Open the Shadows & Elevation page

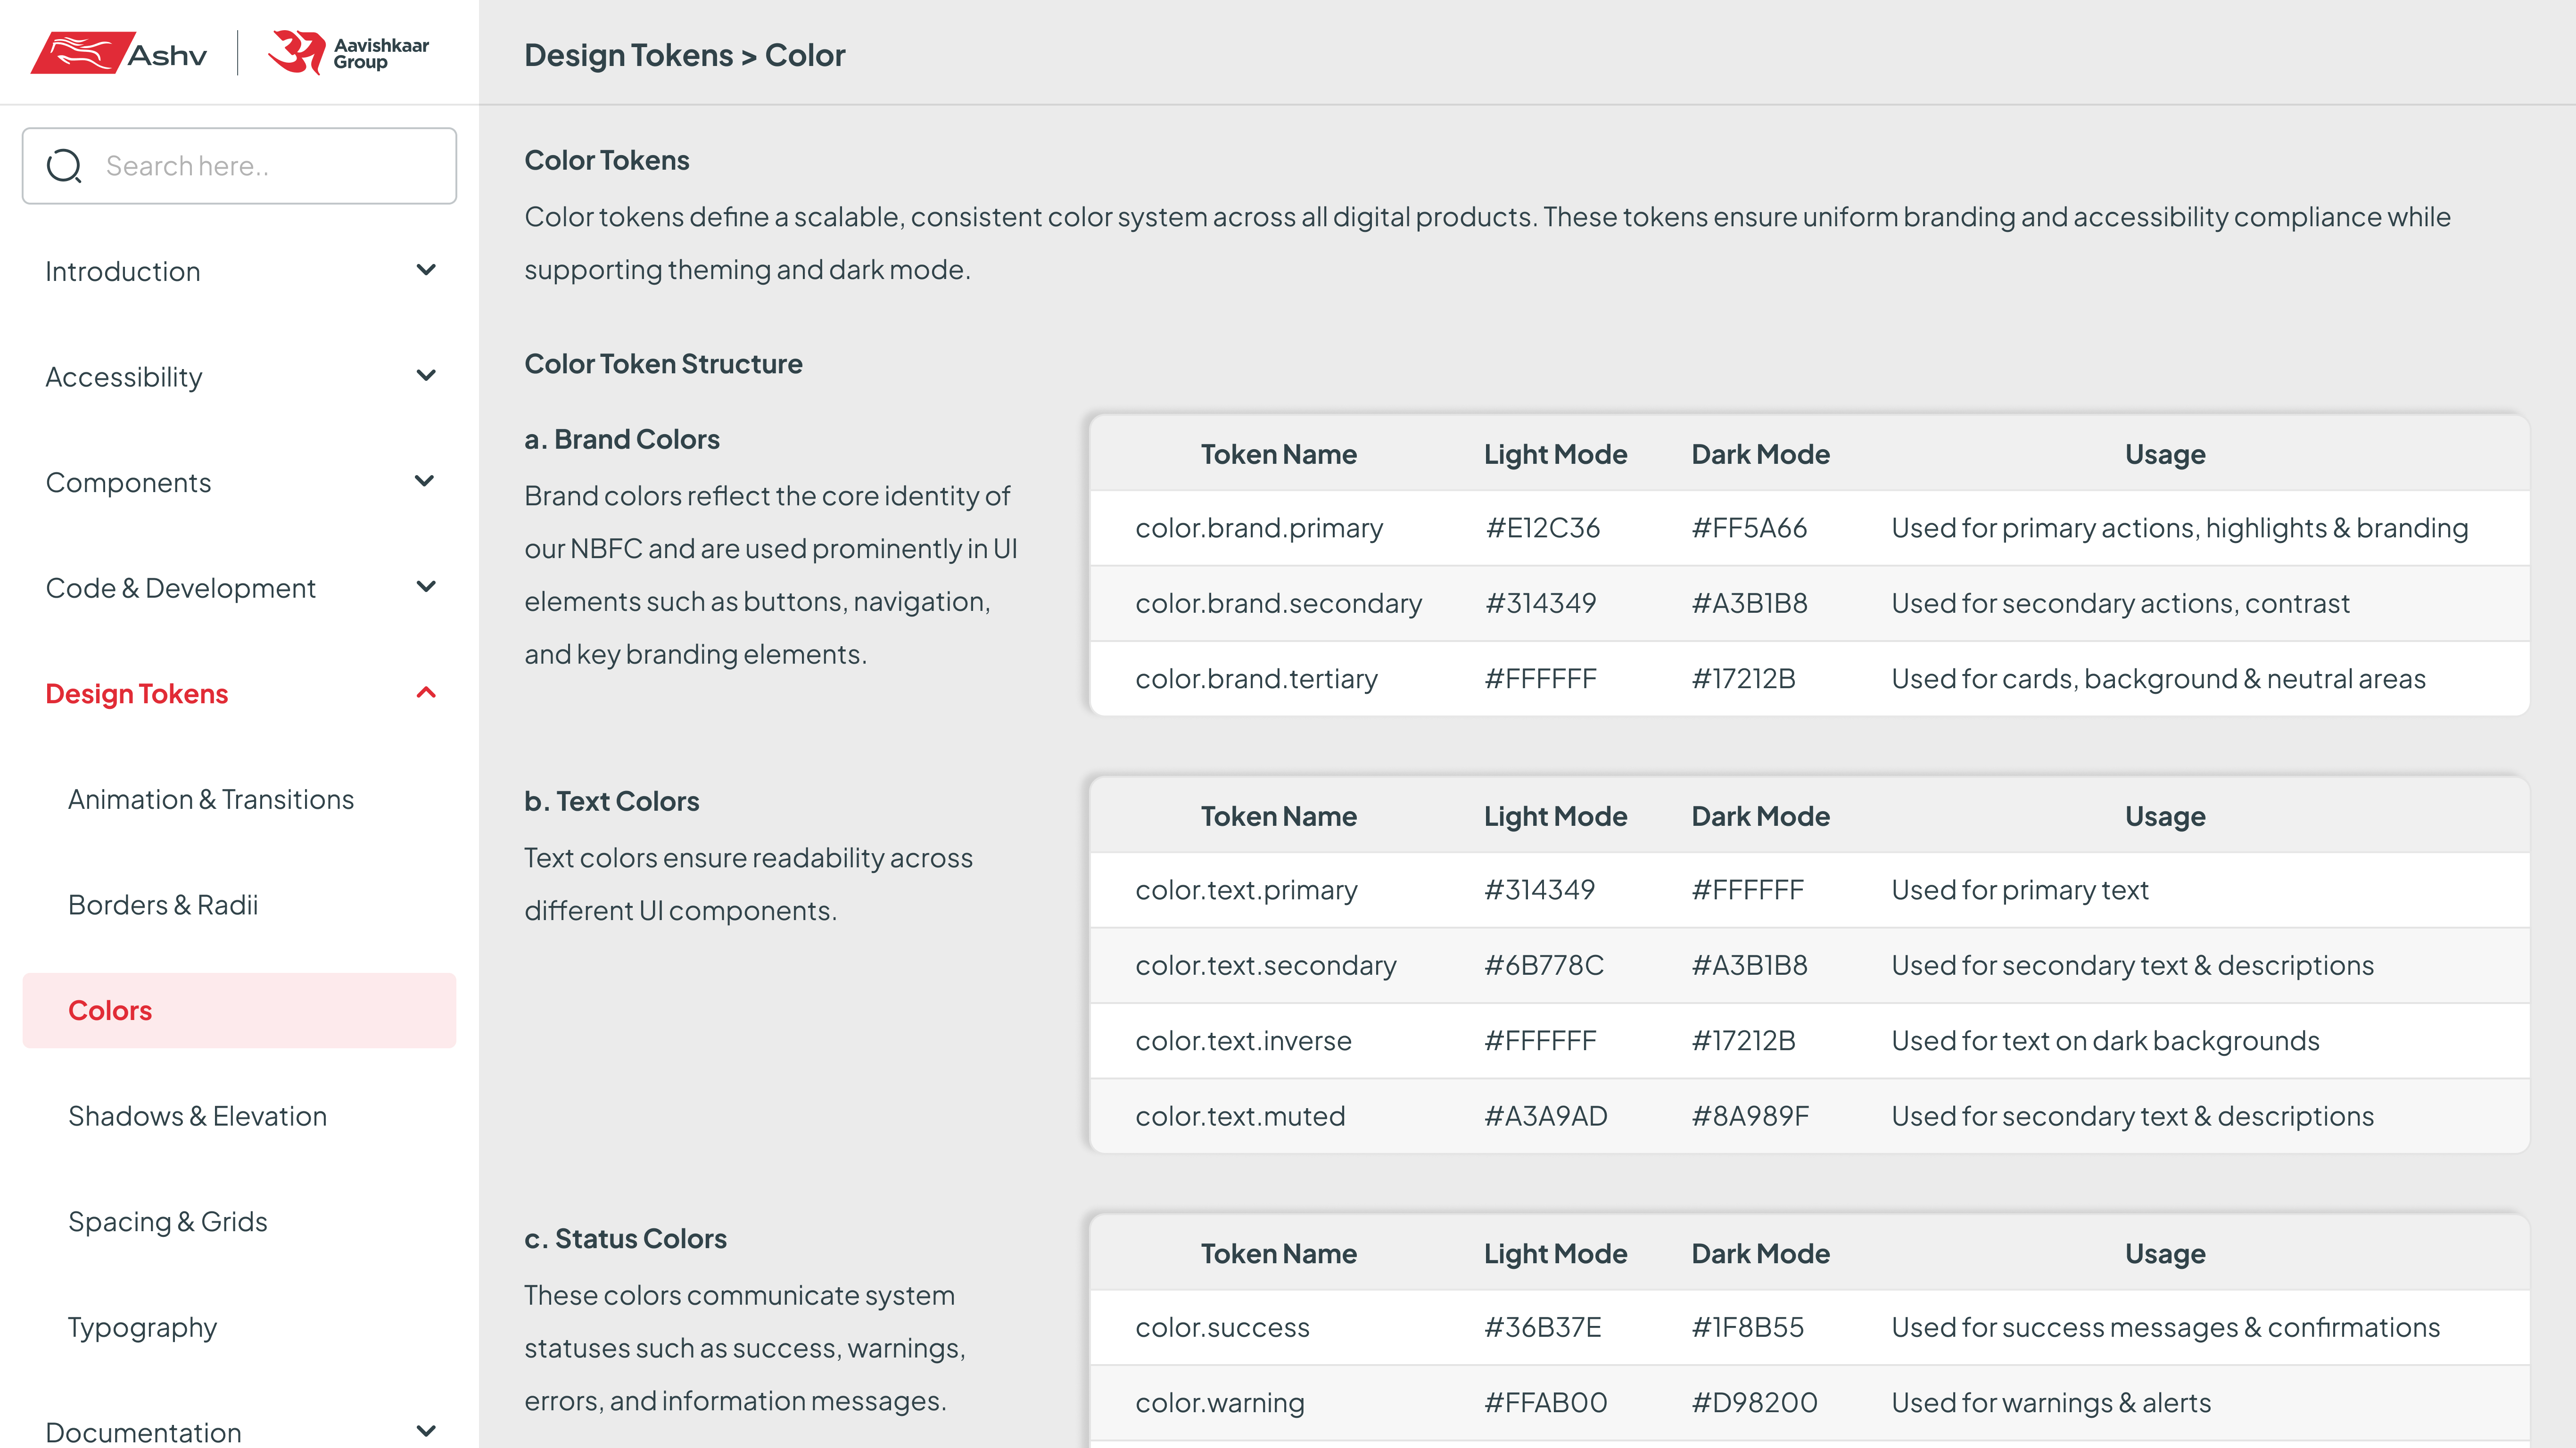coord(197,1115)
